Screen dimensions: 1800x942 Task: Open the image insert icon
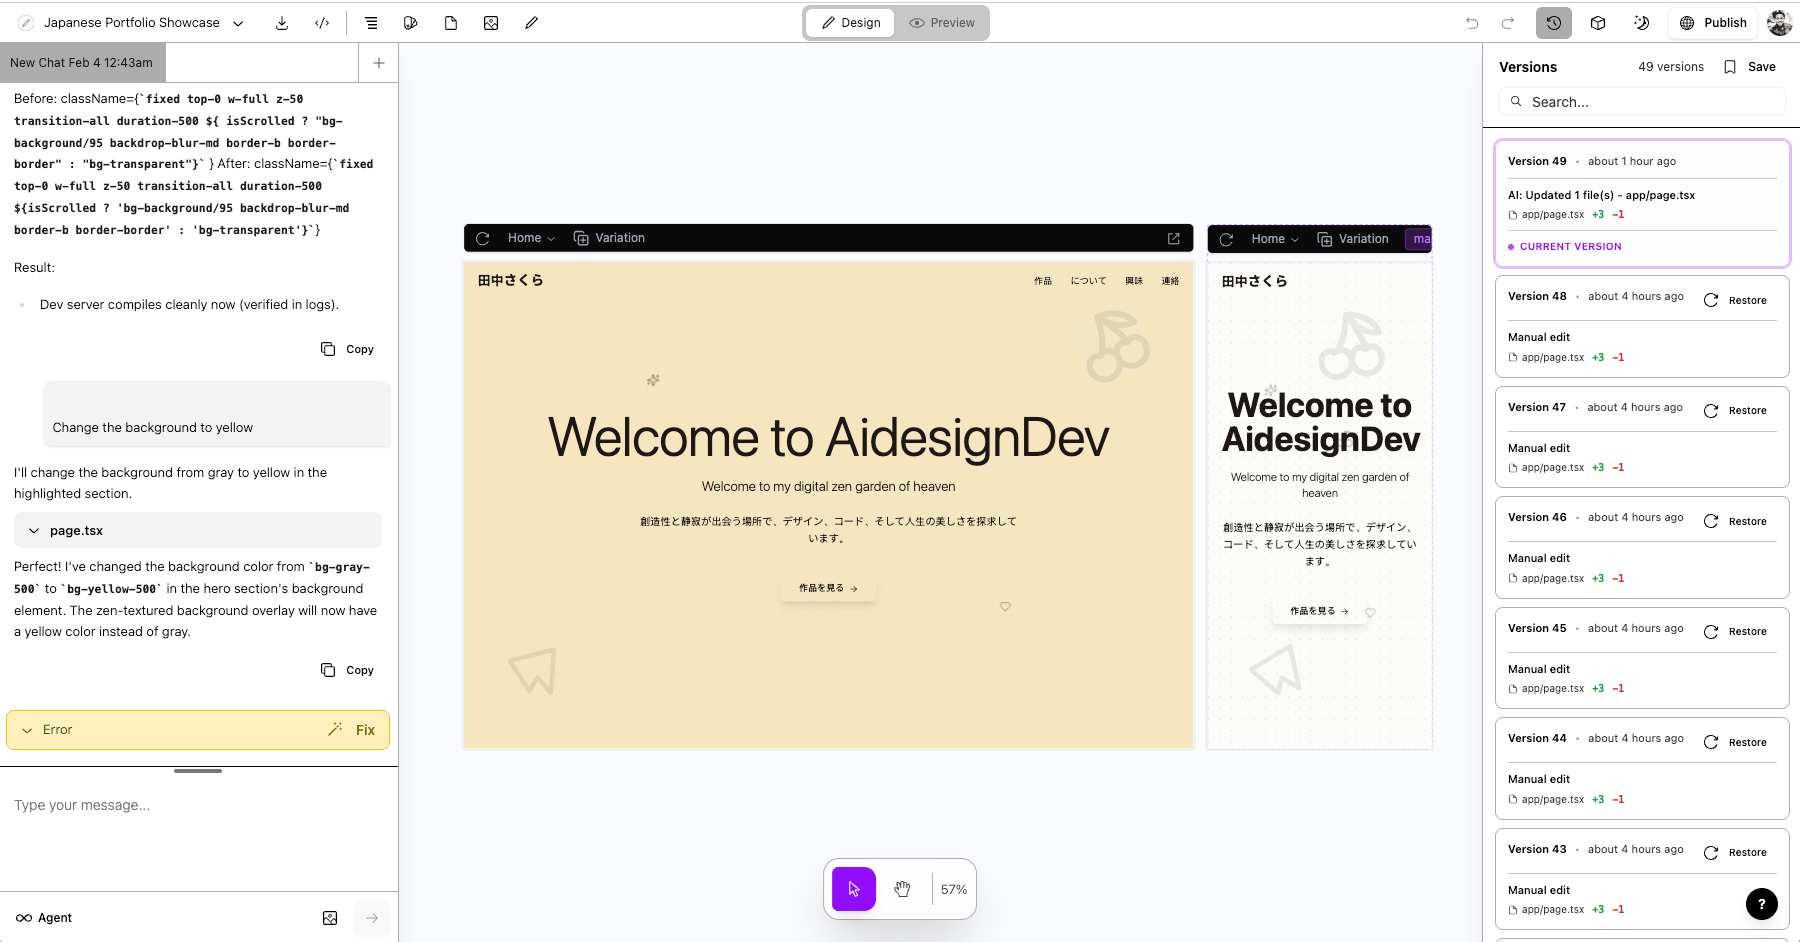[491, 22]
